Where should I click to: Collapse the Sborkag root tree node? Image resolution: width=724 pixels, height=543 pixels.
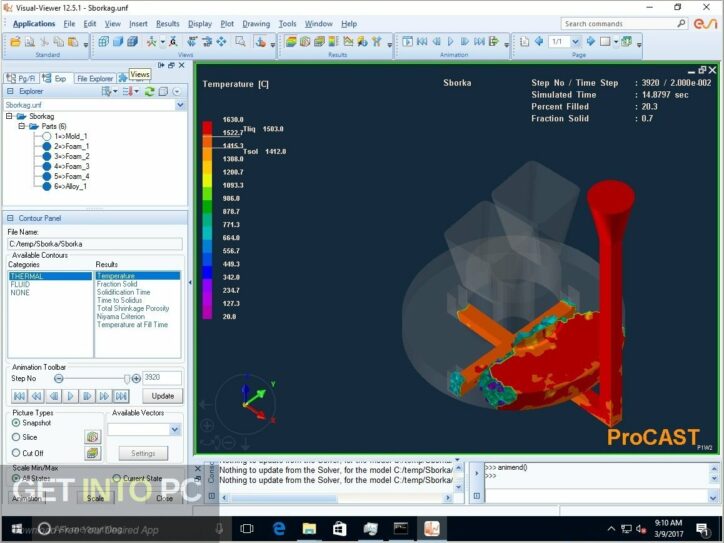tap(9, 116)
